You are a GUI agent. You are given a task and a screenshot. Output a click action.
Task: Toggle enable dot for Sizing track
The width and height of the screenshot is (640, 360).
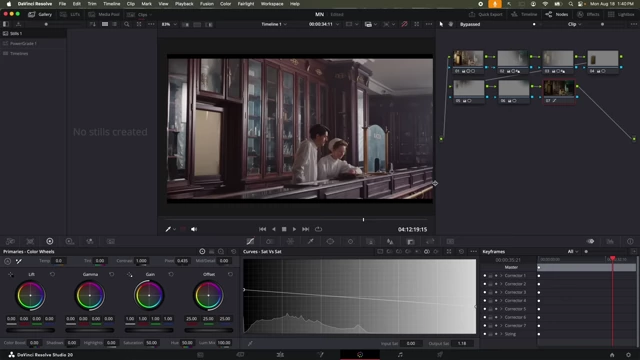(x=485, y=334)
